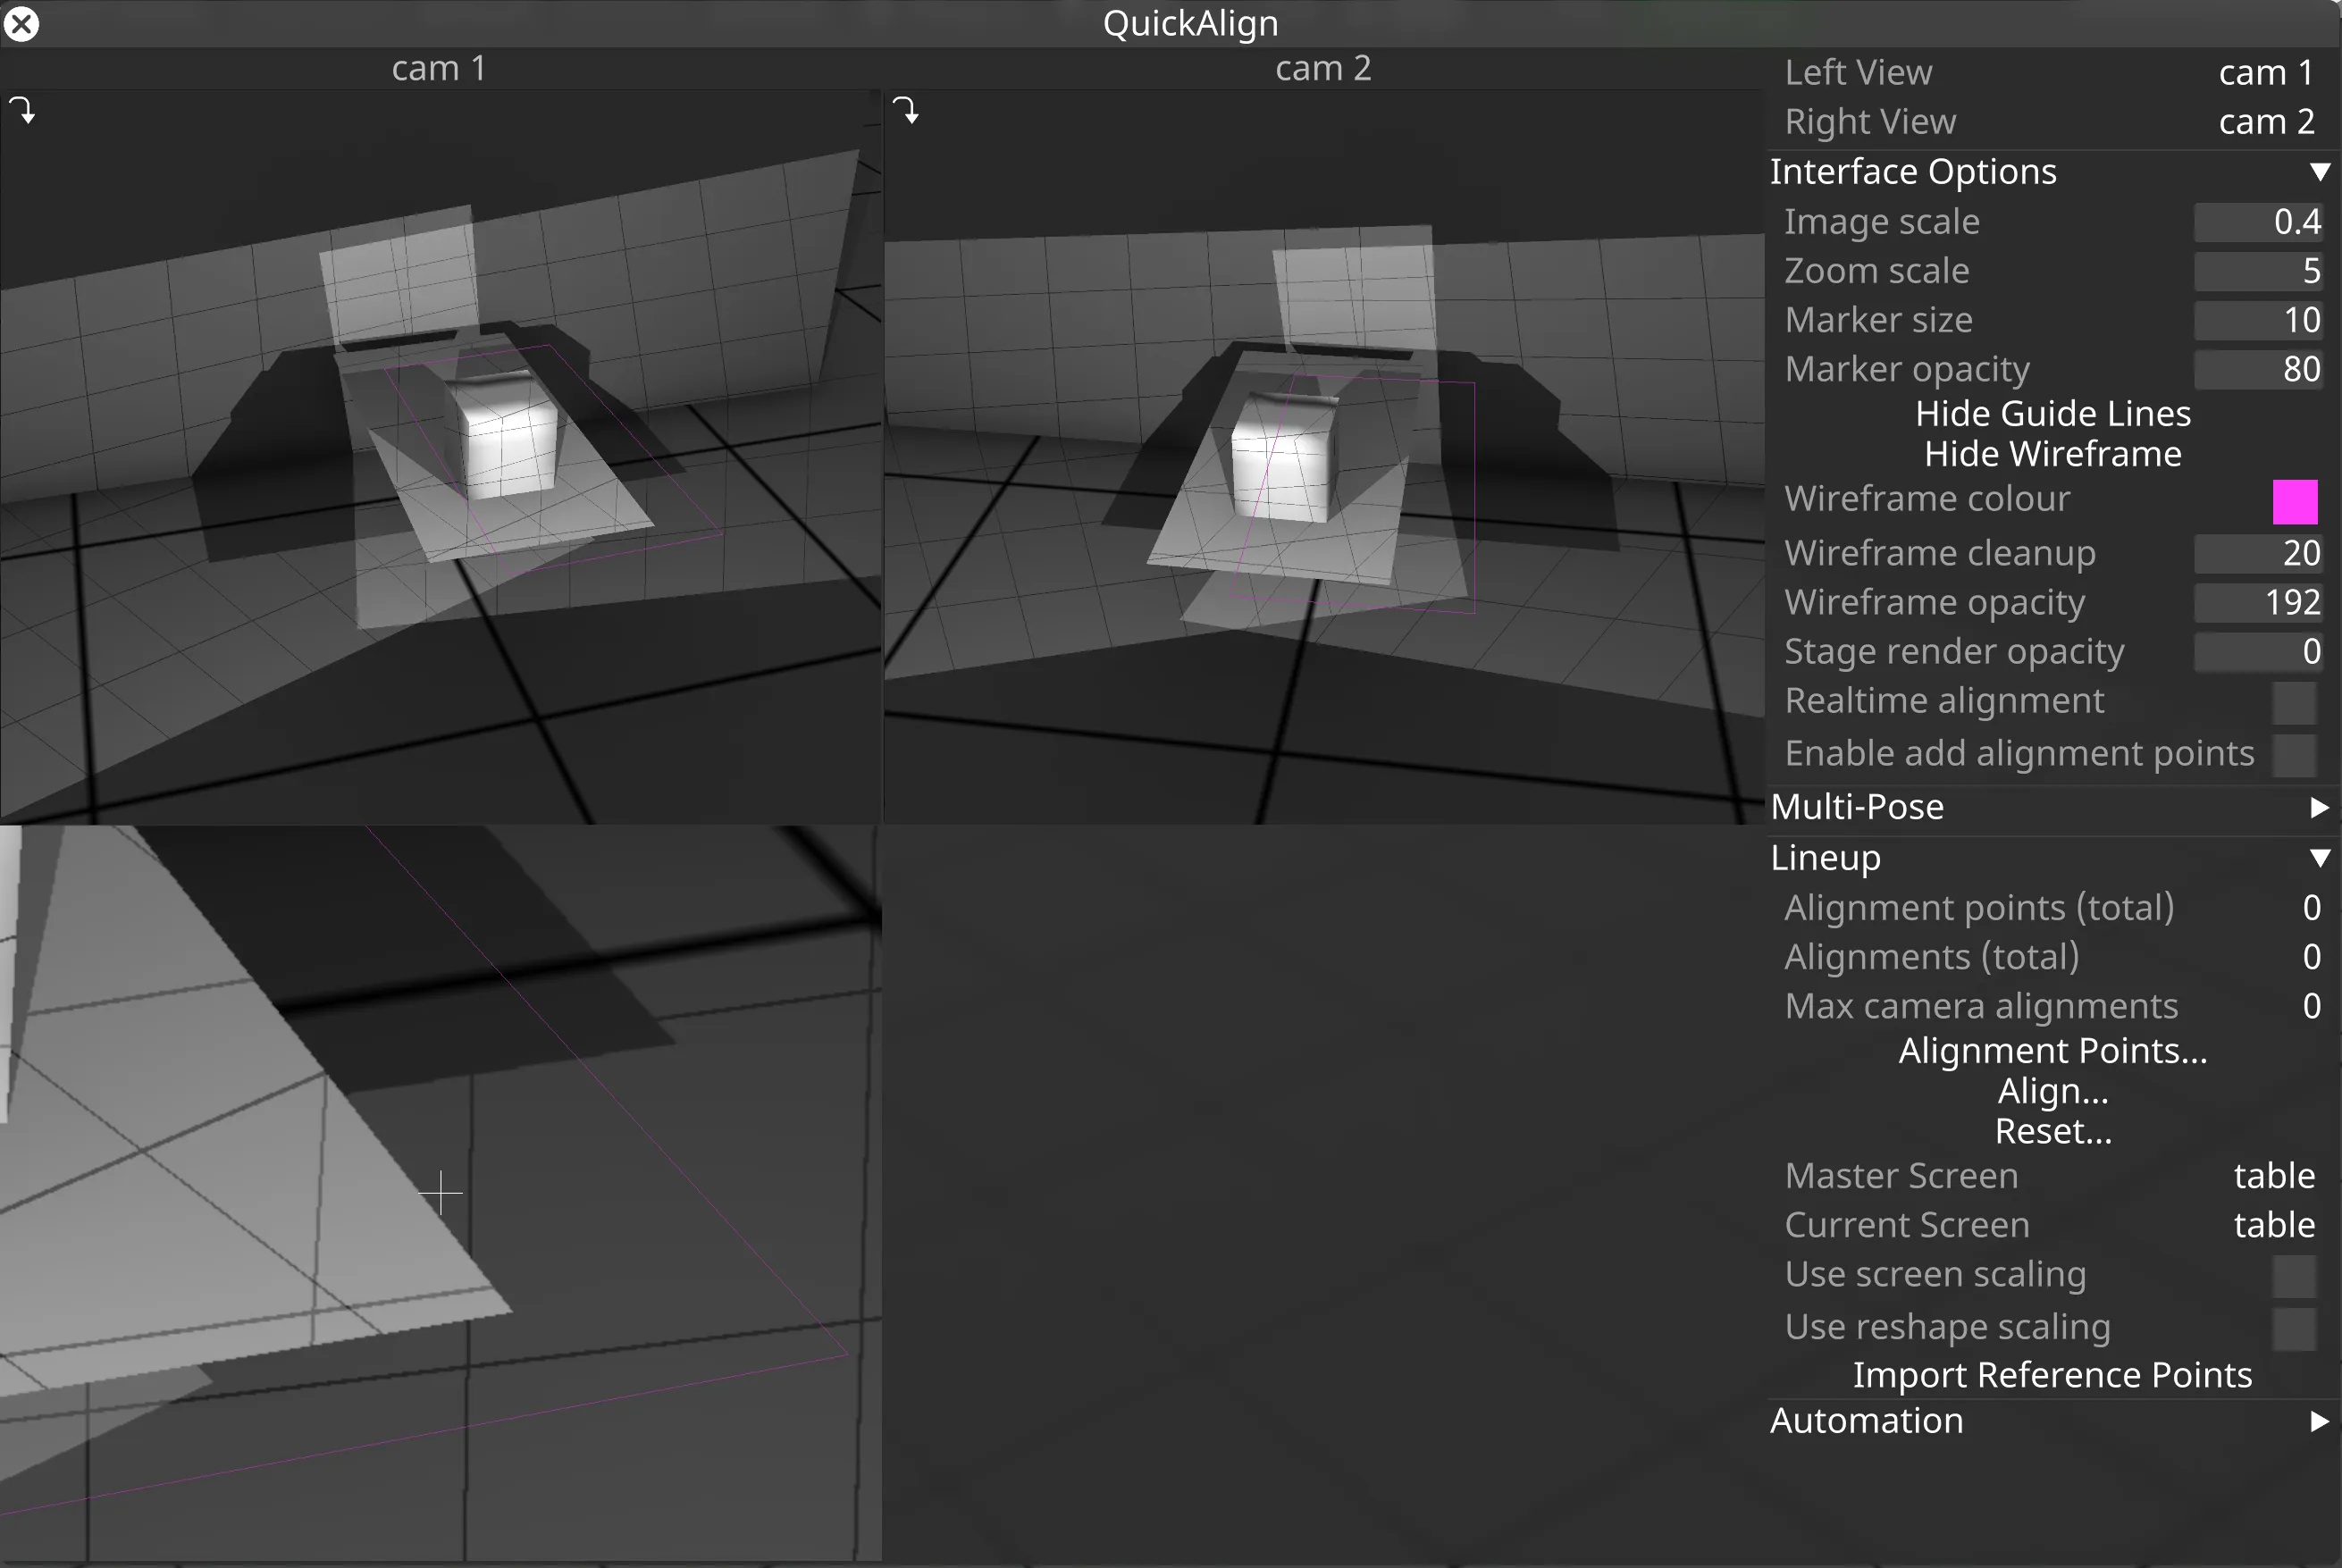The height and width of the screenshot is (1568, 2342).
Task: Tick the Use screen scaling checkbox
Action: click(2294, 1275)
